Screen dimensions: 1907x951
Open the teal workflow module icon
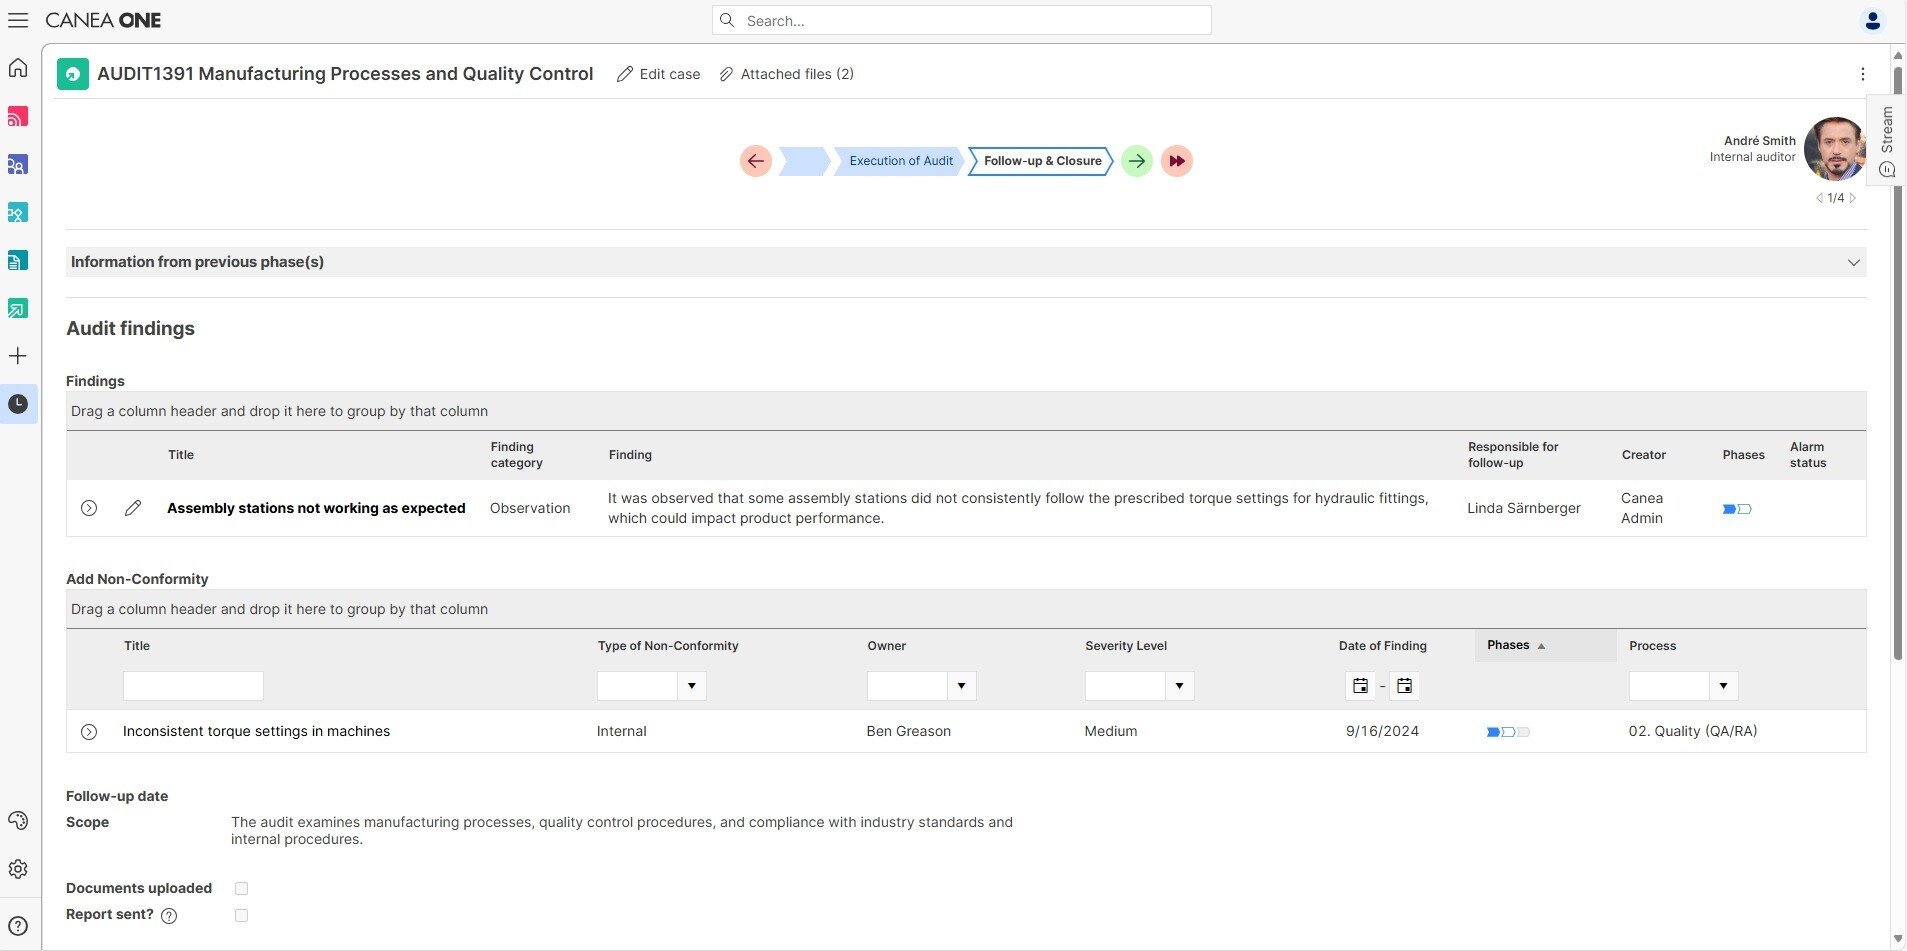[x=18, y=212]
